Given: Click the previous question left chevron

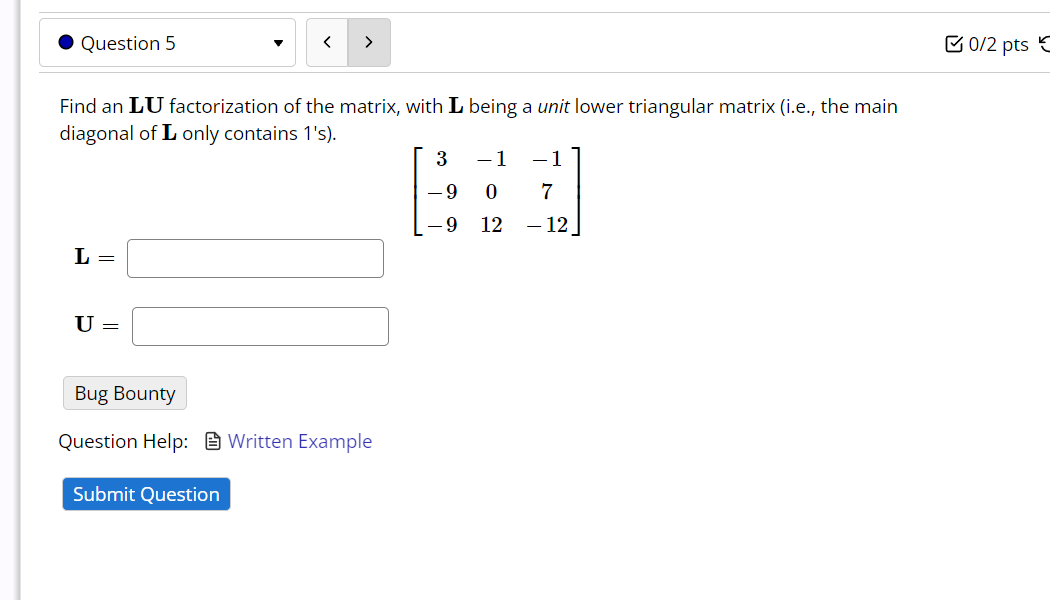Looking at the screenshot, I should [x=327, y=42].
